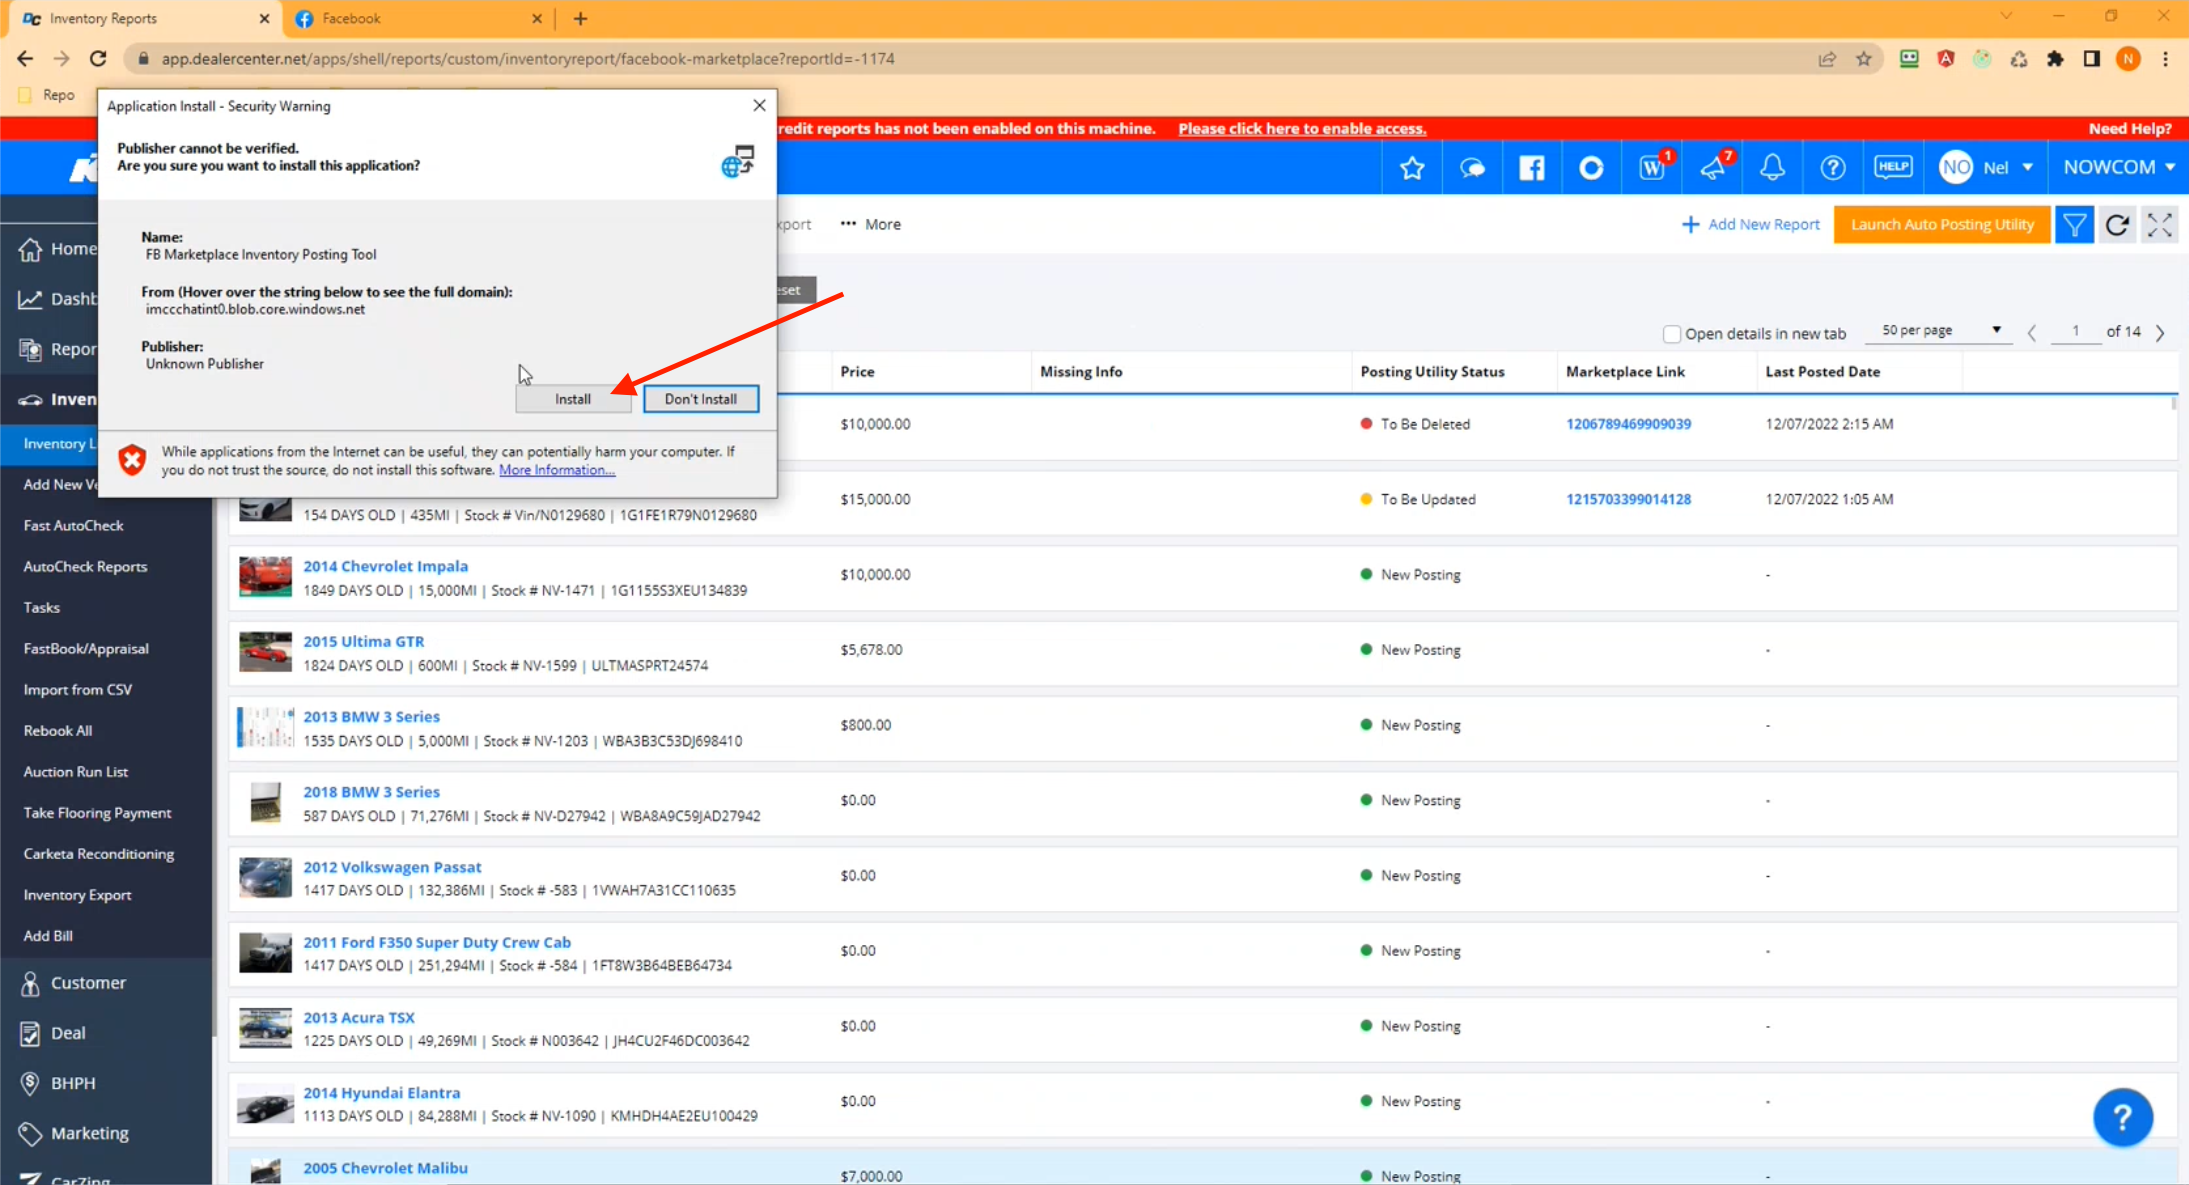This screenshot has height=1185, width=2189.
Task: Go to previous page arrow
Action: [2032, 333]
